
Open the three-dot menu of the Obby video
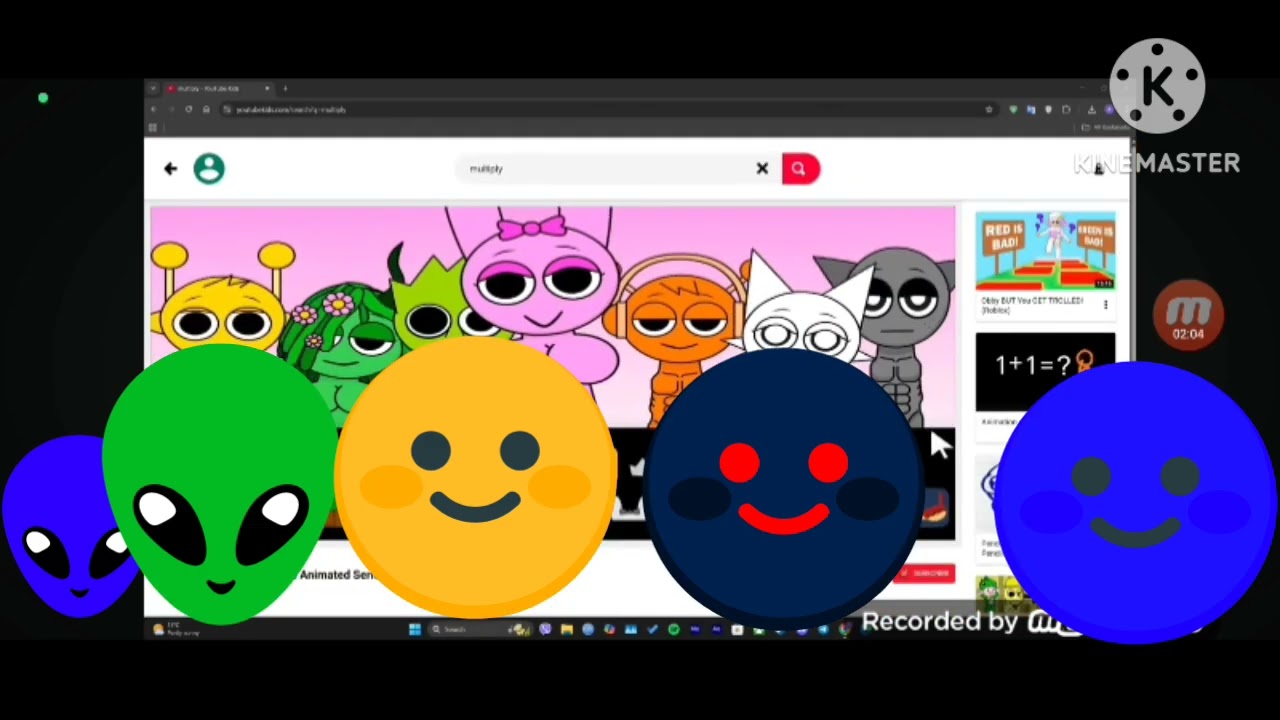(x=1106, y=305)
